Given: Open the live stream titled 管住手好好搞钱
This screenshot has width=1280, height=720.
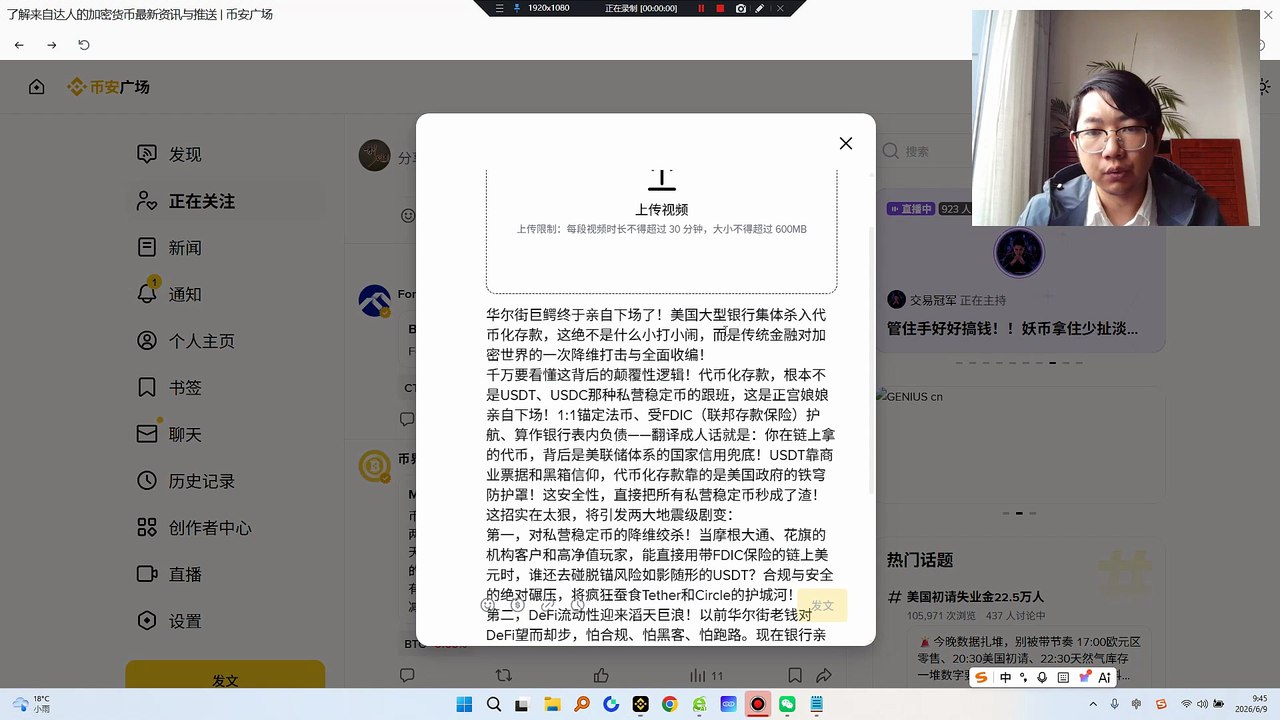Looking at the screenshot, I should [1012, 328].
